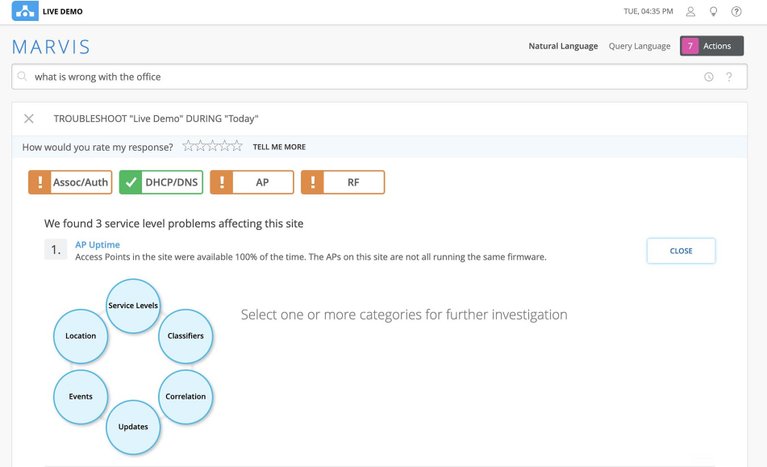Dismiss troubleshoot result with X icon

pyautogui.click(x=29, y=118)
